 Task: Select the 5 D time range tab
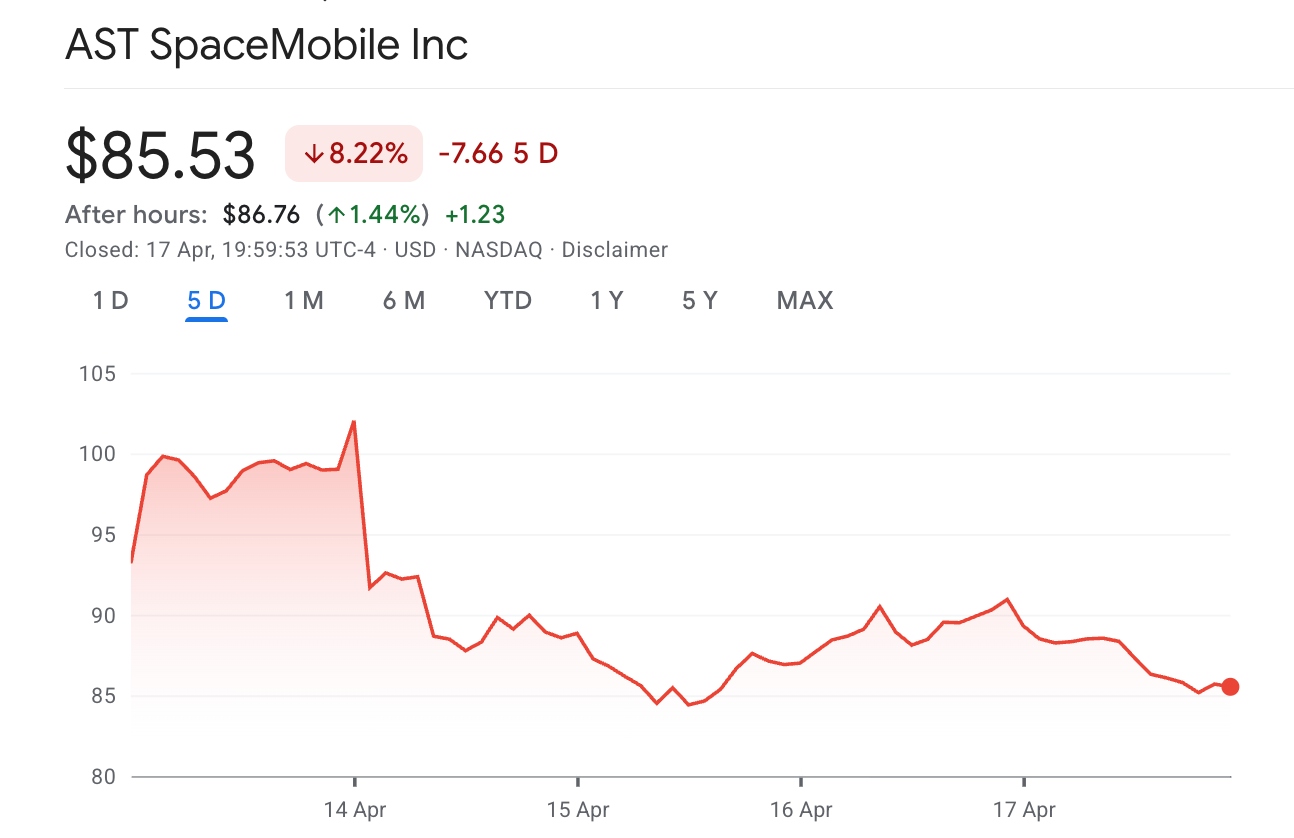207,301
